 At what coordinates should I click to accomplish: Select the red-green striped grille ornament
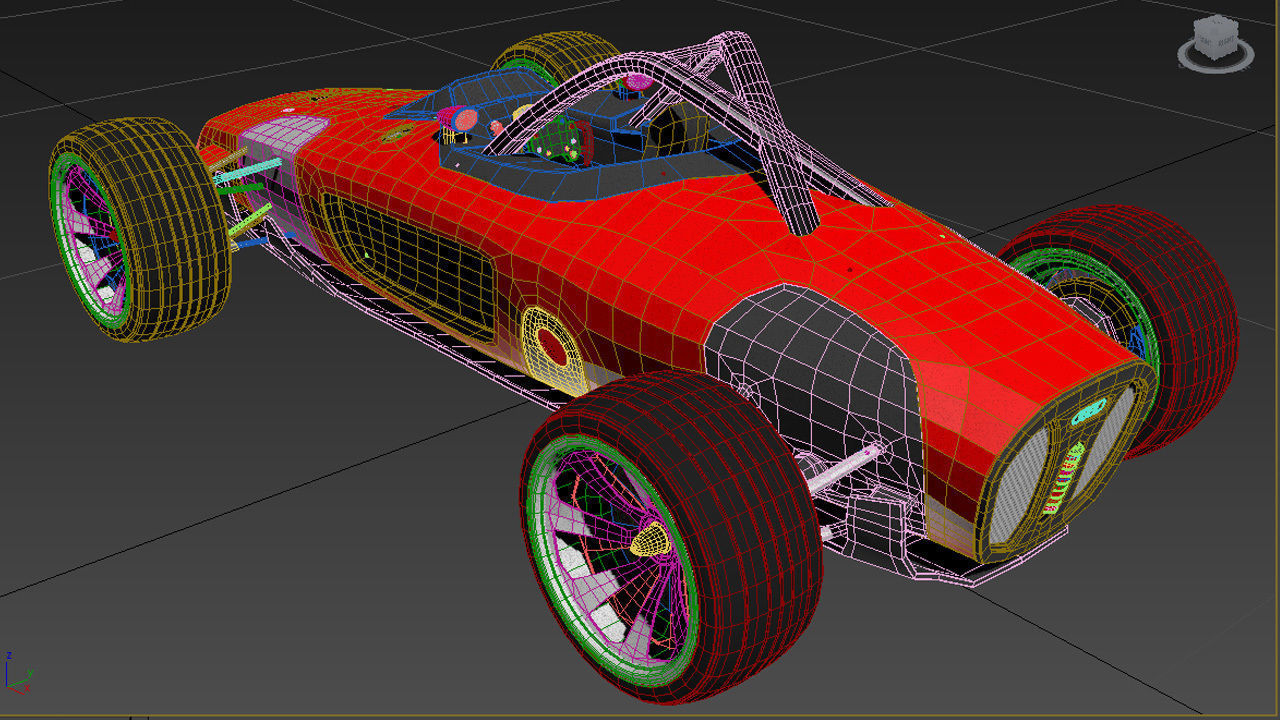pos(1062,479)
